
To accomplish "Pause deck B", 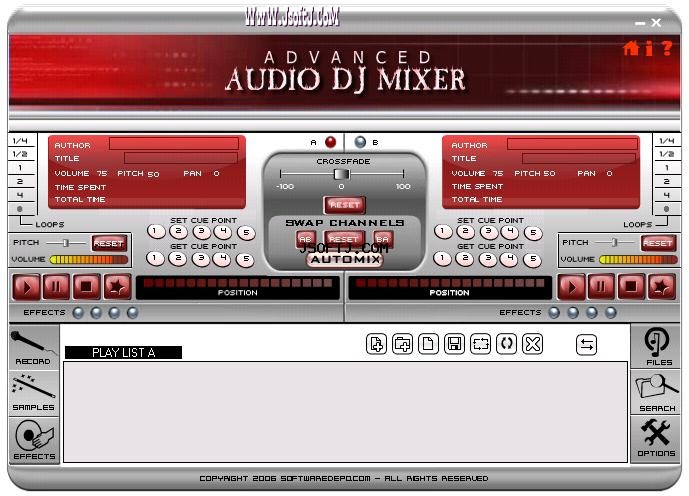I will tap(601, 287).
